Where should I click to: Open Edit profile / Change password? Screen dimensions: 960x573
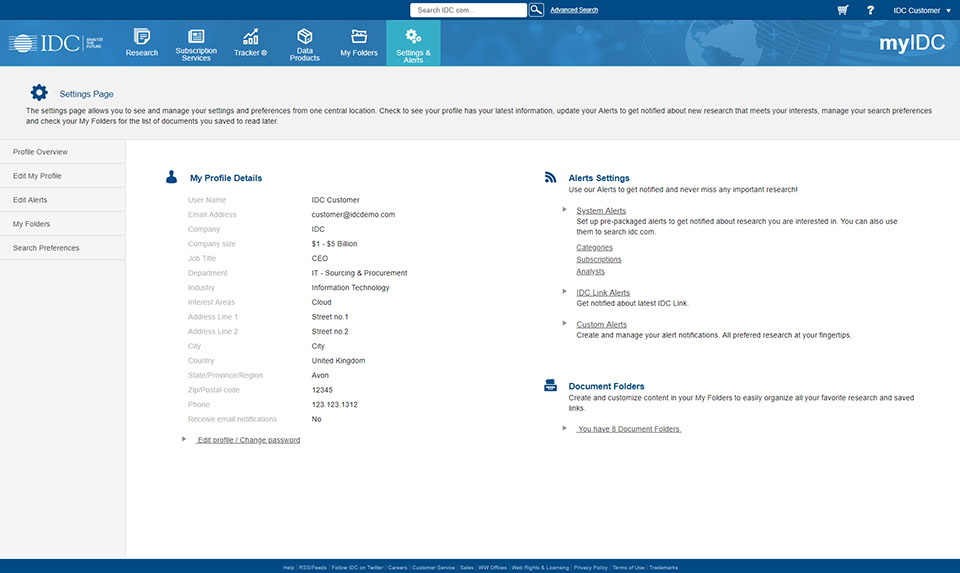pos(248,440)
